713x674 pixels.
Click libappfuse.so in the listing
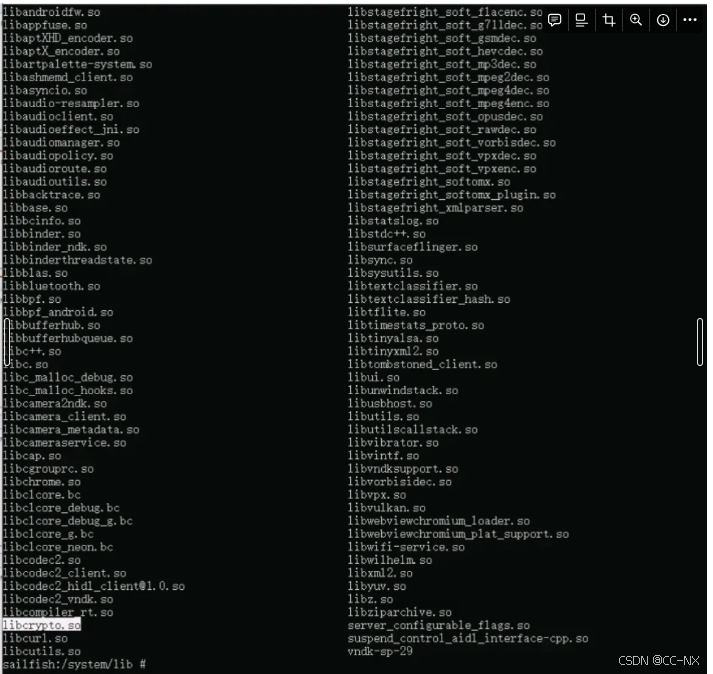pyautogui.click(x=45, y=25)
